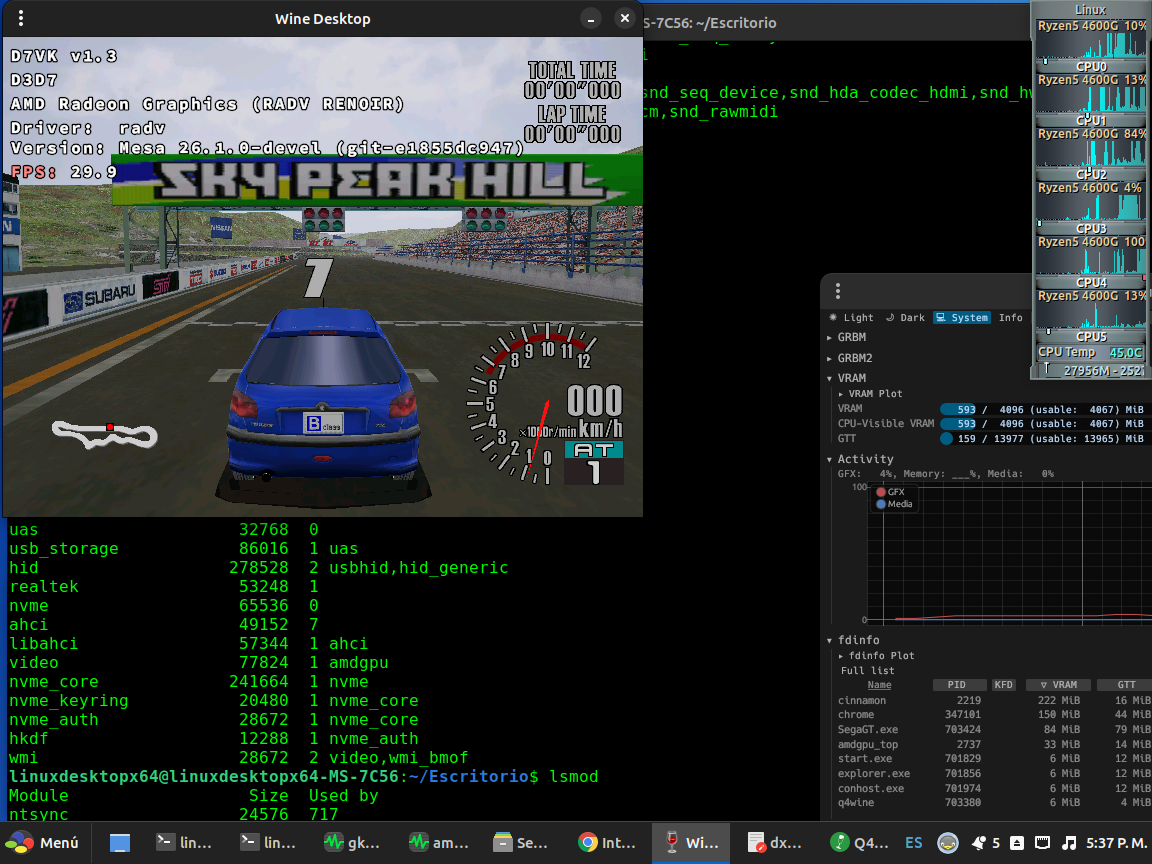Collapse the fdinfo section

853,640
